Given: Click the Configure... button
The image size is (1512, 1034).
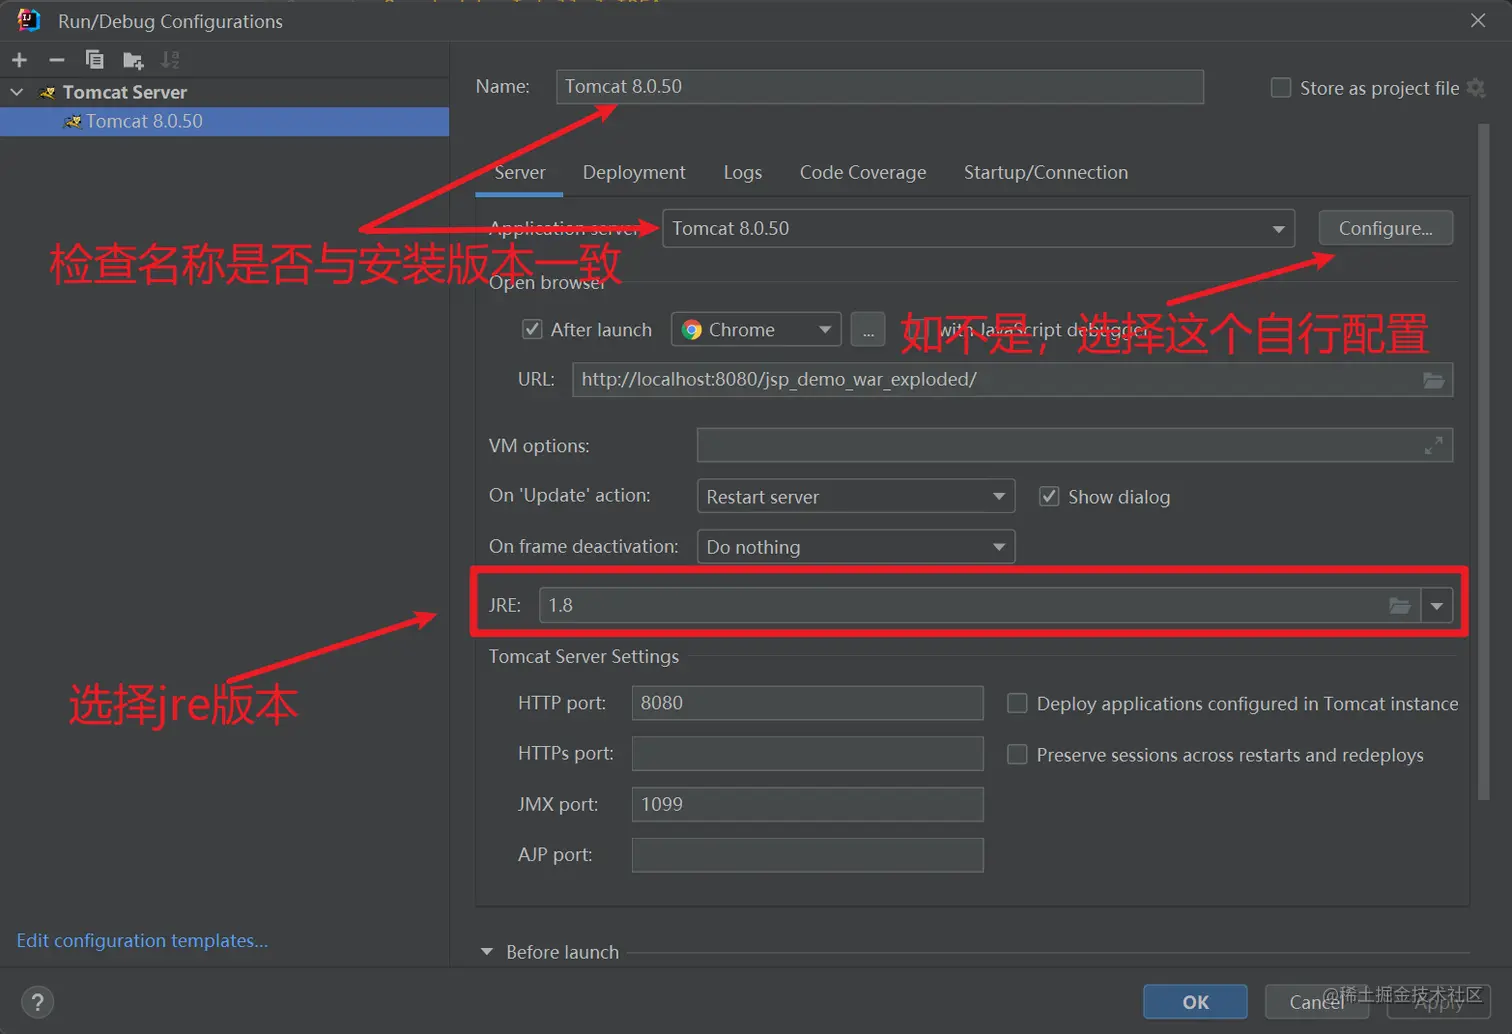Looking at the screenshot, I should [1386, 228].
